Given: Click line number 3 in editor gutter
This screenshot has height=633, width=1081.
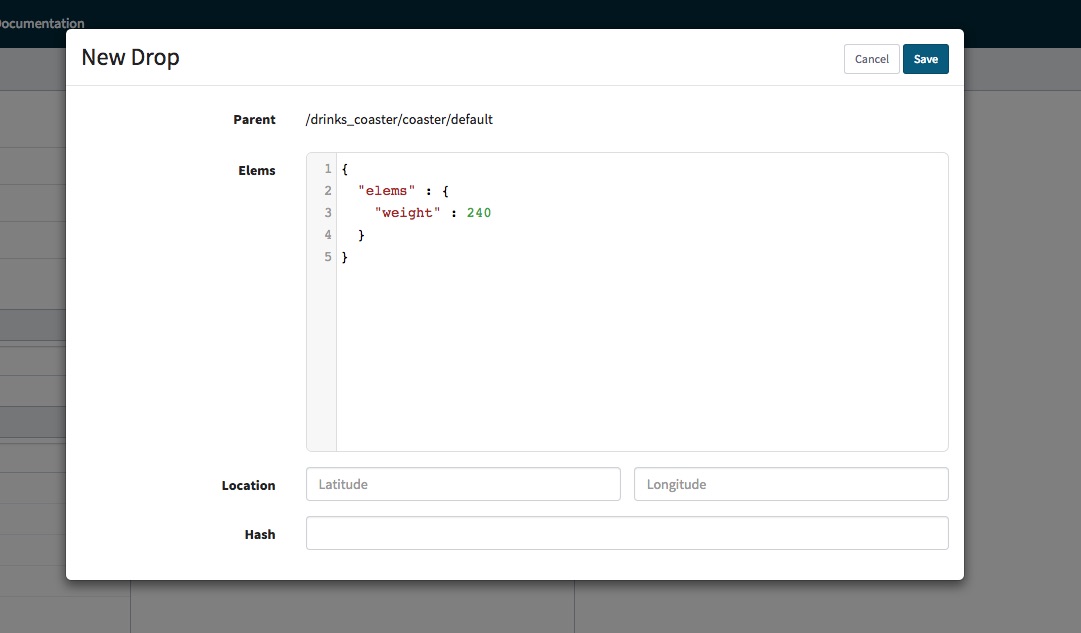Looking at the screenshot, I should 327,213.
